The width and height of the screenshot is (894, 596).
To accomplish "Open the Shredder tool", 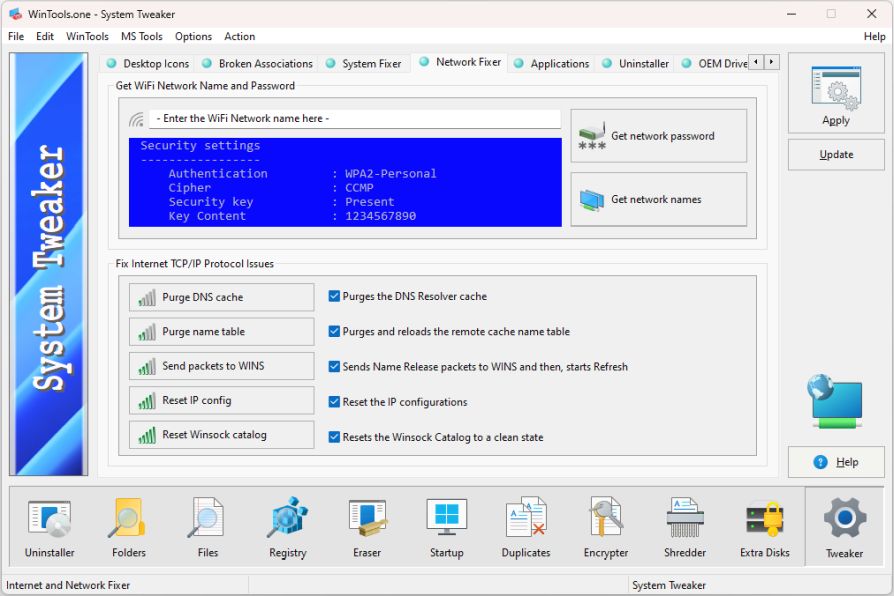I will click(x=685, y=528).
